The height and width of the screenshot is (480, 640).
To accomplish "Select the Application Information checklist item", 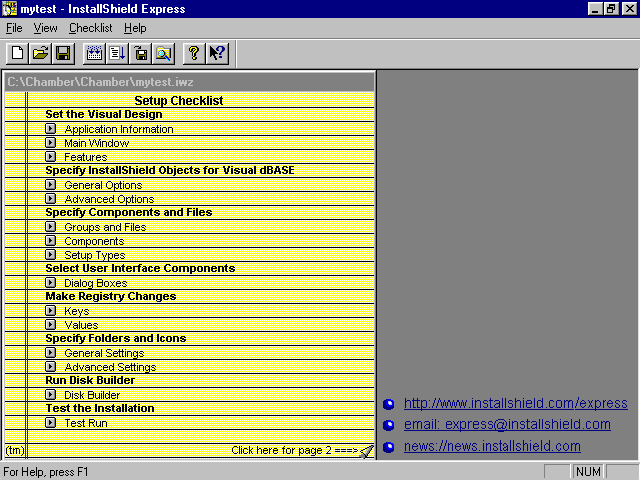I will [119, 129].
